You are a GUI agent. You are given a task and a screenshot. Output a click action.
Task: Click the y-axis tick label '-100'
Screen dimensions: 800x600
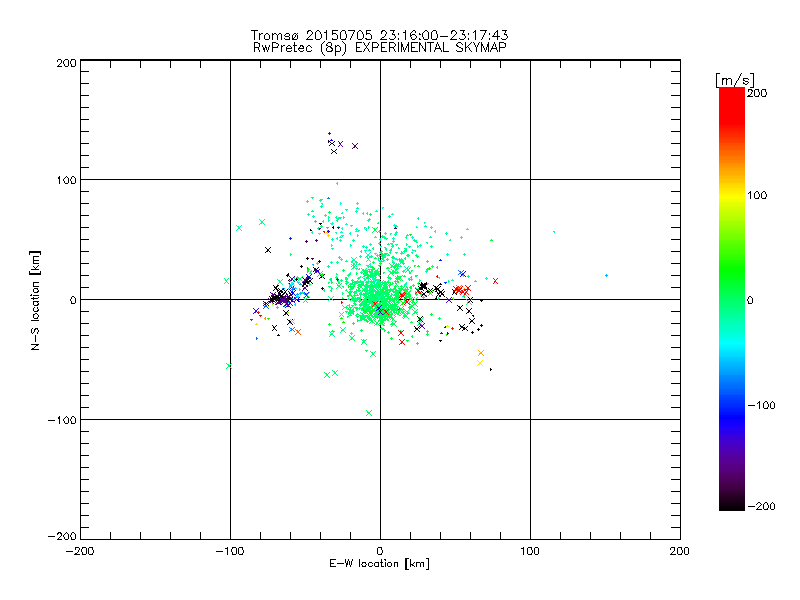pyautogui.click(x=62, y=420)
